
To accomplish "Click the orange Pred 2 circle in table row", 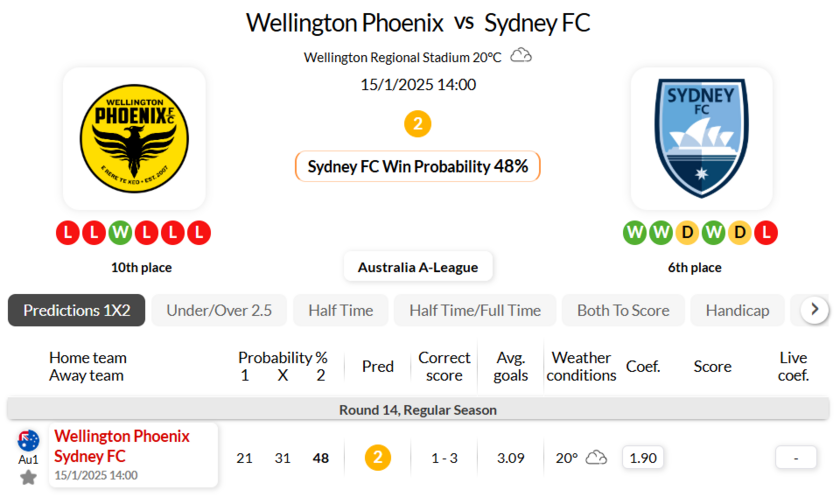I will pos(378,457).
